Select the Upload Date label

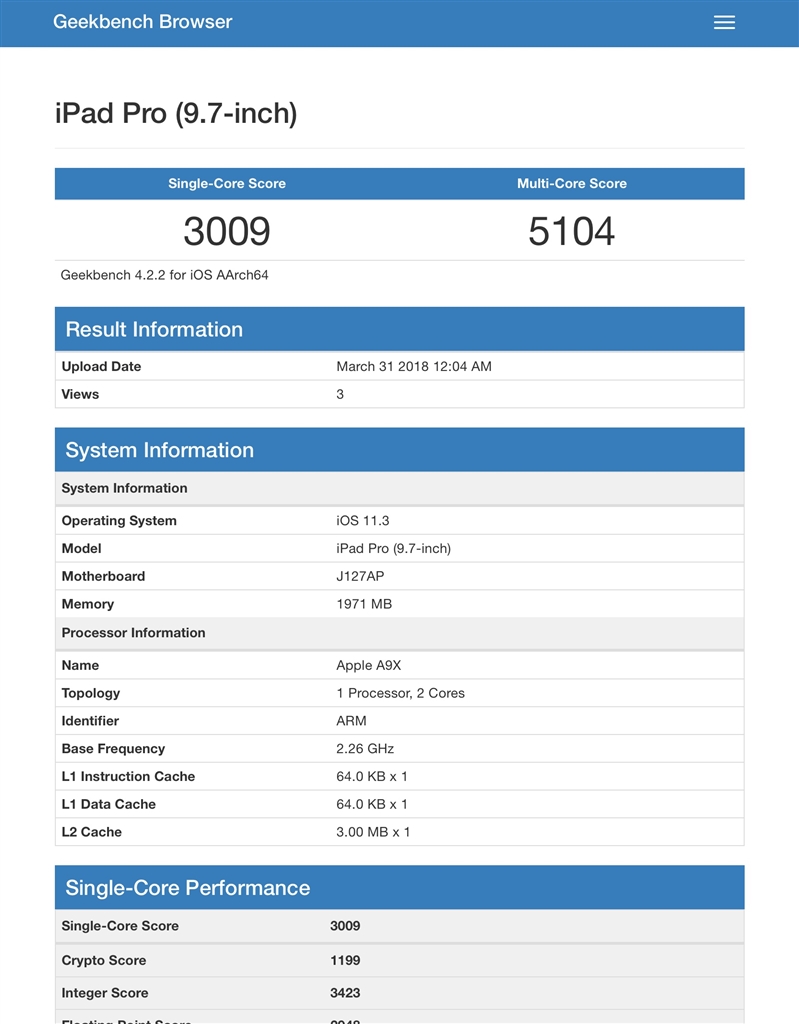(x=101, y=366)
